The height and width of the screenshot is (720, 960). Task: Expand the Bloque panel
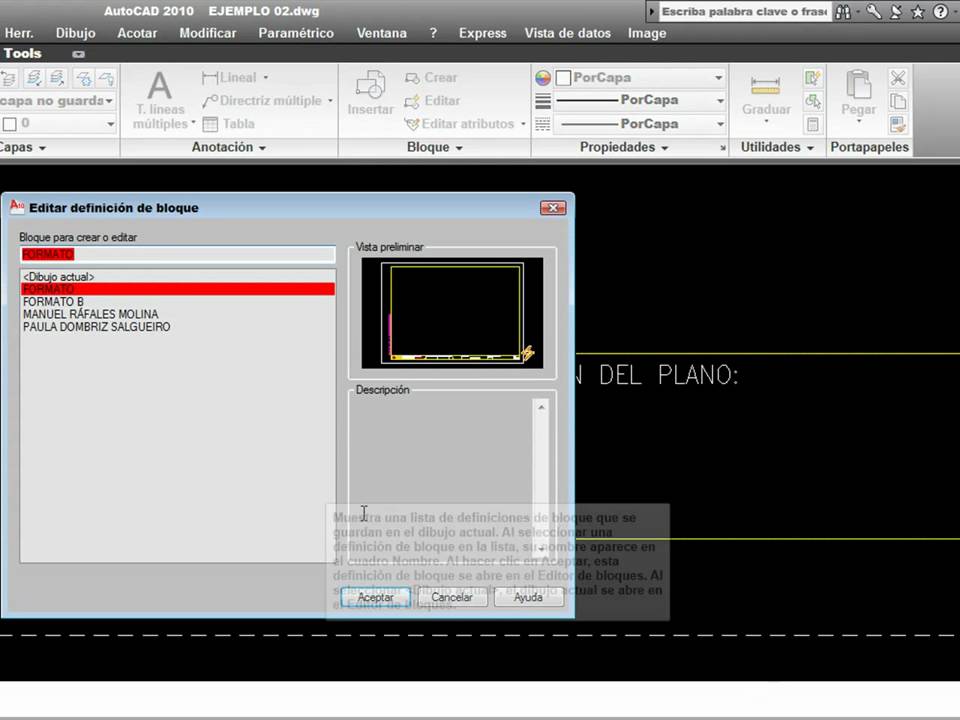(x=435, y=148)
